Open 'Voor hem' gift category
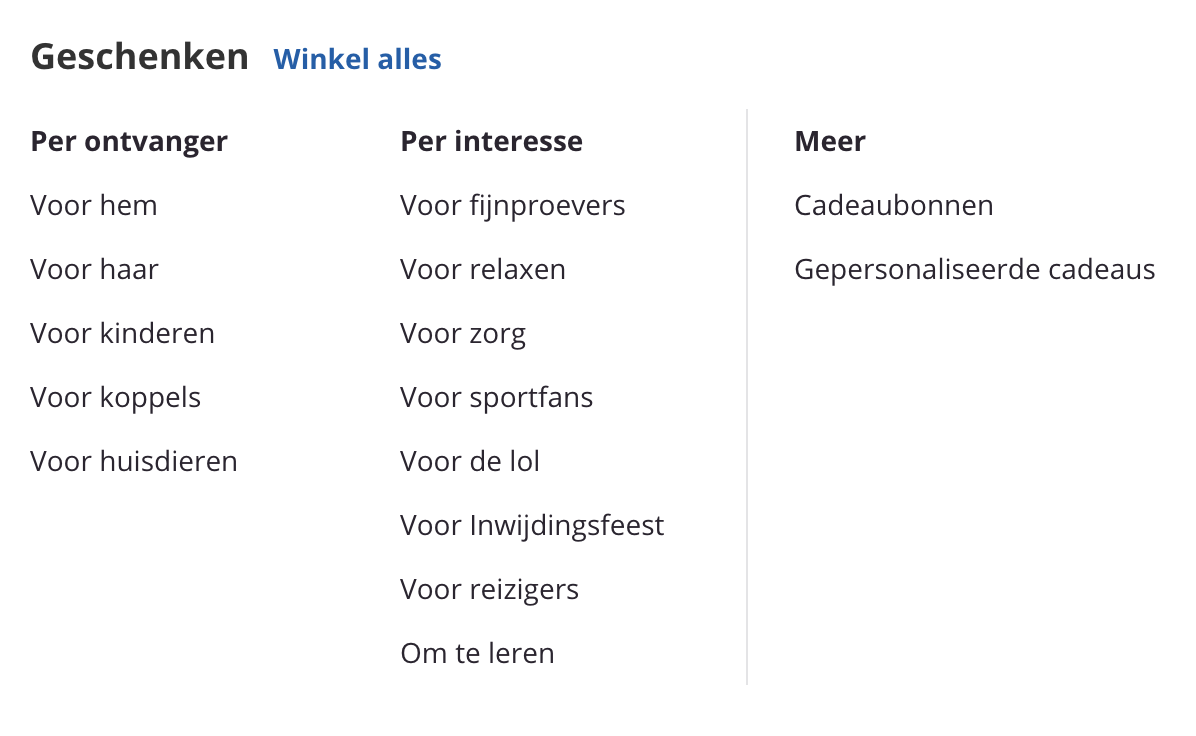1196x736 pixels. pos(94,206)
